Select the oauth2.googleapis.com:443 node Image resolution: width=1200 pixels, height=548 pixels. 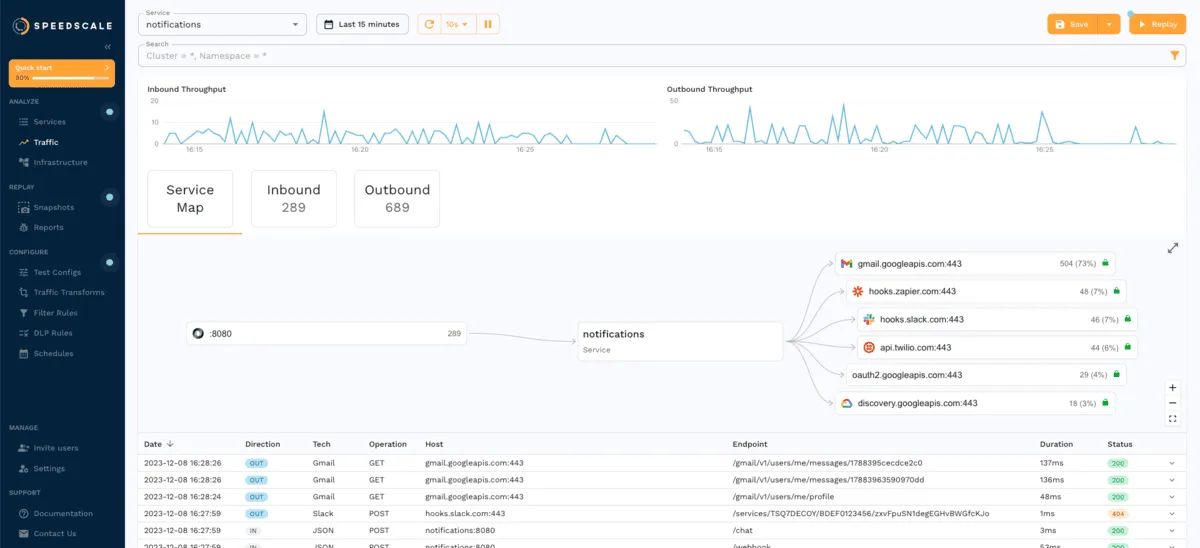click(986, 375)
